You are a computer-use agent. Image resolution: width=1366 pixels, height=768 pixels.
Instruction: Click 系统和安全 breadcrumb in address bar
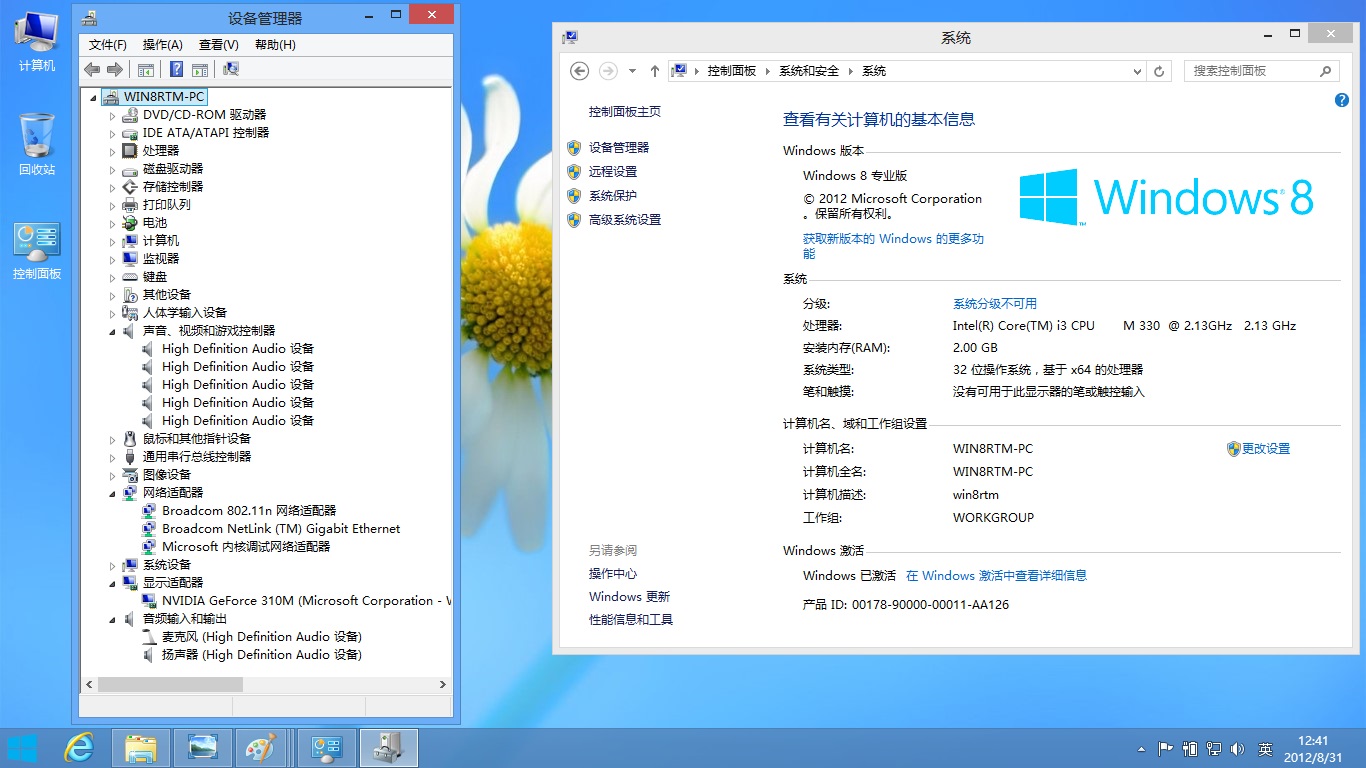tap(809, 71)
